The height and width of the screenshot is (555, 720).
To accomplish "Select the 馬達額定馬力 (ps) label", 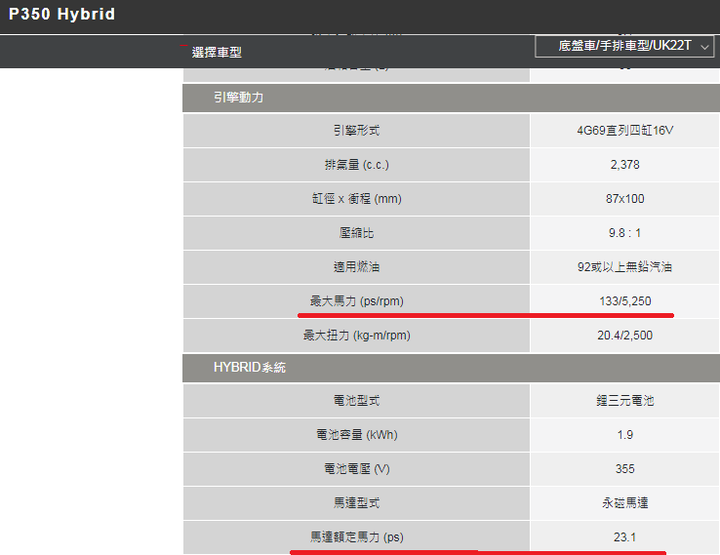I will 356,537.
